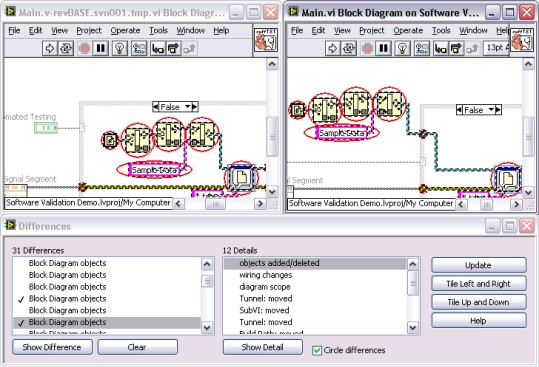The height and width of the screenshot is (367, 539).
Task: Click vertical scrollbar thumb in right diagram
Action: (529, 137)
